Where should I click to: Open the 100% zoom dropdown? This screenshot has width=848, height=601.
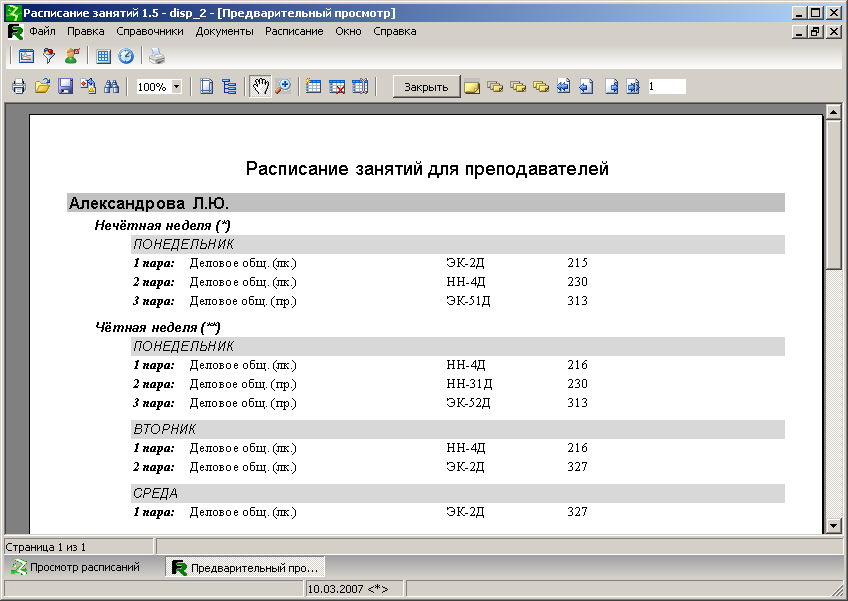tap(176, 87)
